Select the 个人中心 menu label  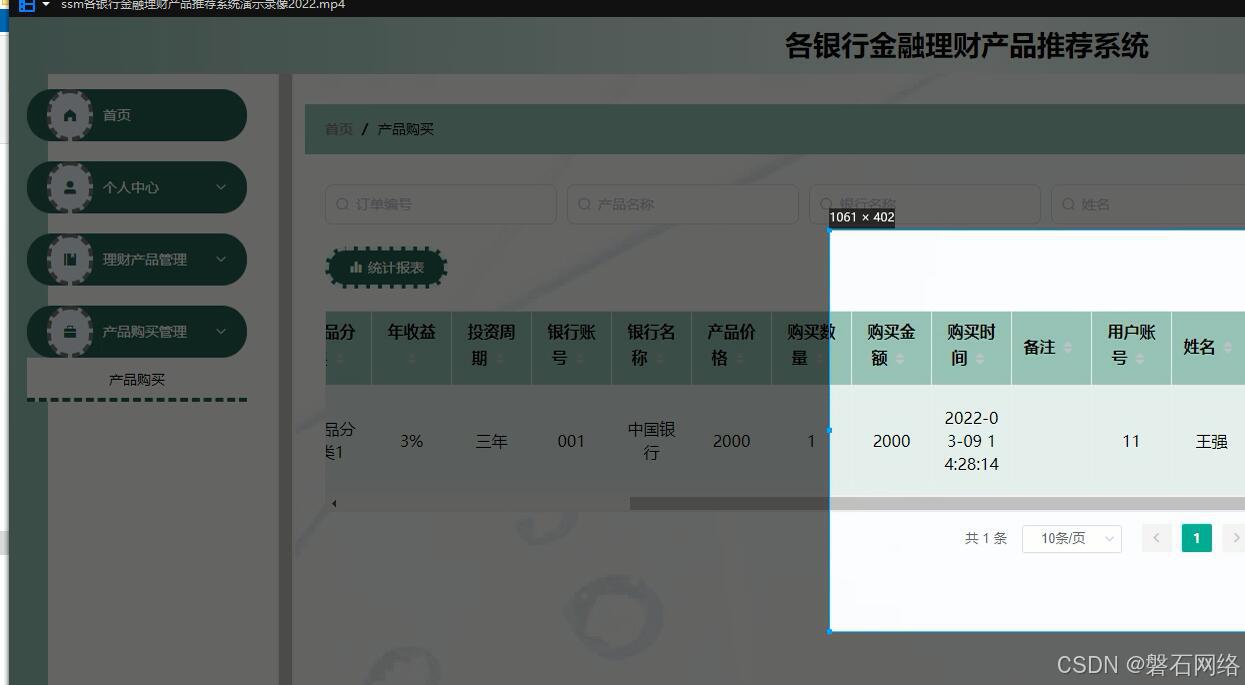click(130, 187)
